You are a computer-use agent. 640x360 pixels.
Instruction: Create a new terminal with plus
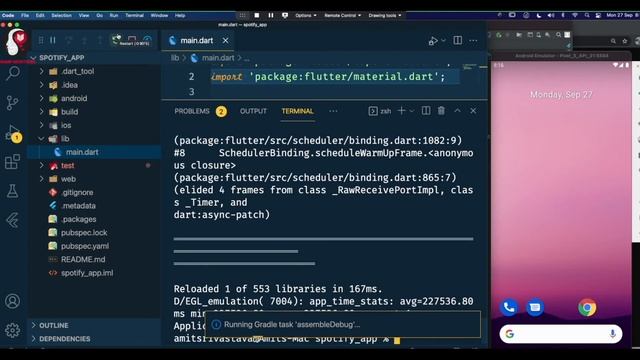(401, 111)
